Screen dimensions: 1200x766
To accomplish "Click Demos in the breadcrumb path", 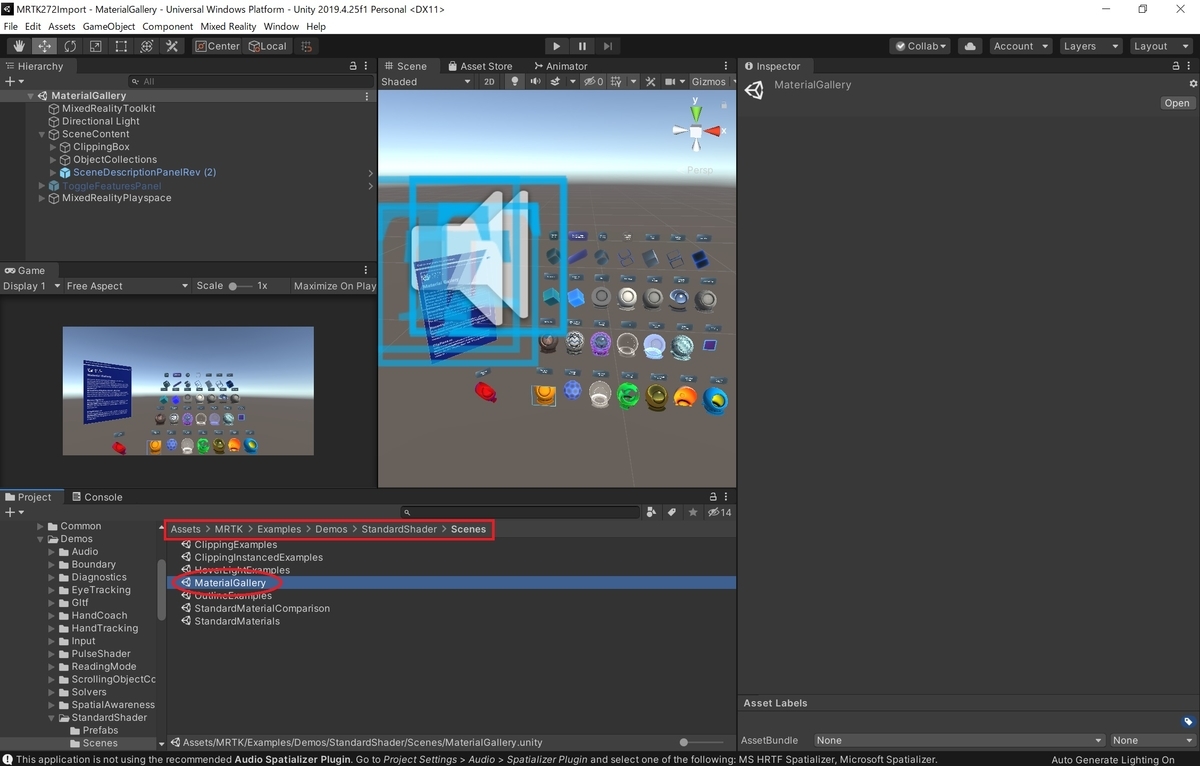I will 331,529.
